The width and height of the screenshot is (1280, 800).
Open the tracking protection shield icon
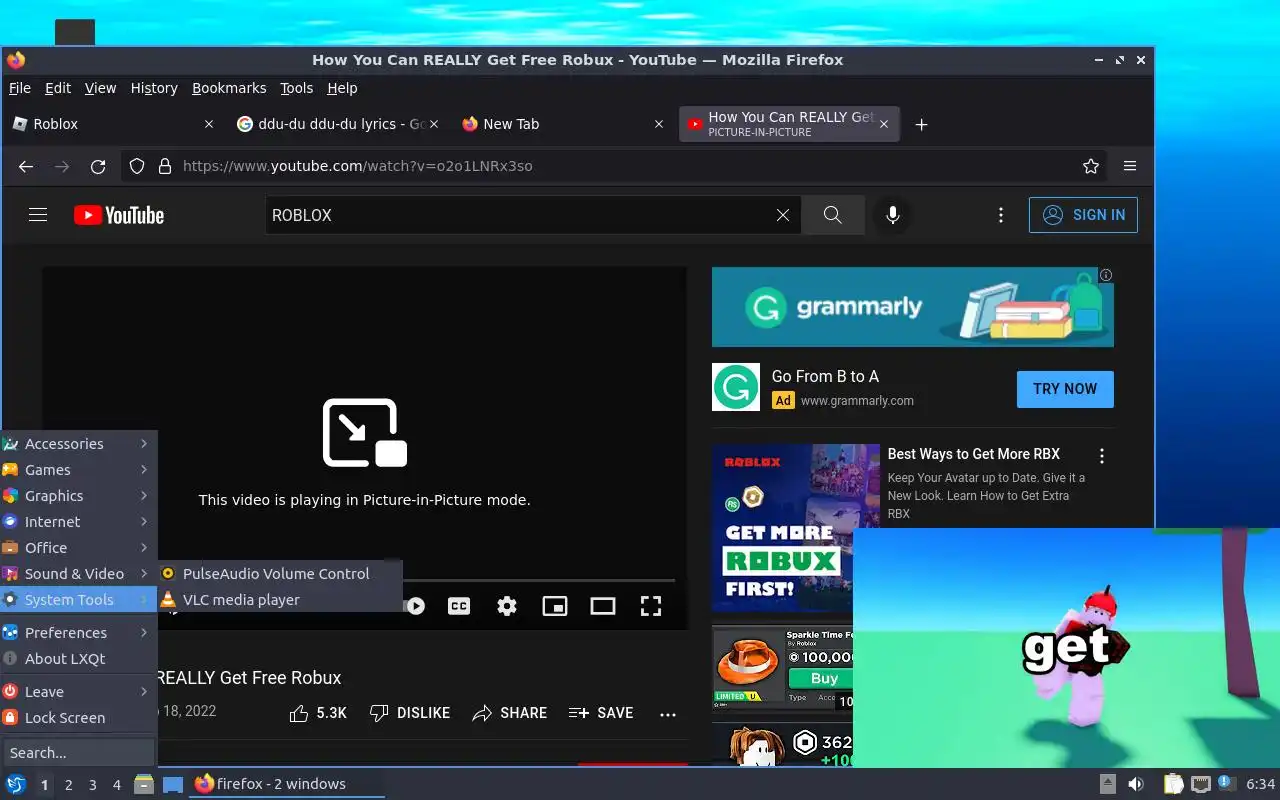tap(137, 166)
